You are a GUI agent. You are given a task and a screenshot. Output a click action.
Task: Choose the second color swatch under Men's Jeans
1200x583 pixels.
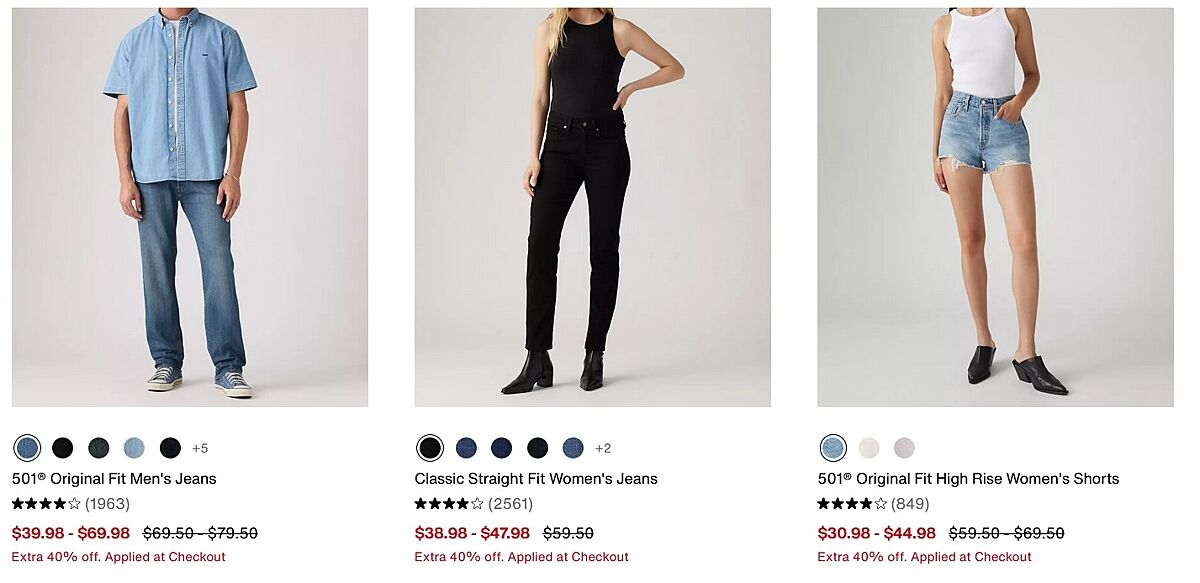(x=63, y=448)
